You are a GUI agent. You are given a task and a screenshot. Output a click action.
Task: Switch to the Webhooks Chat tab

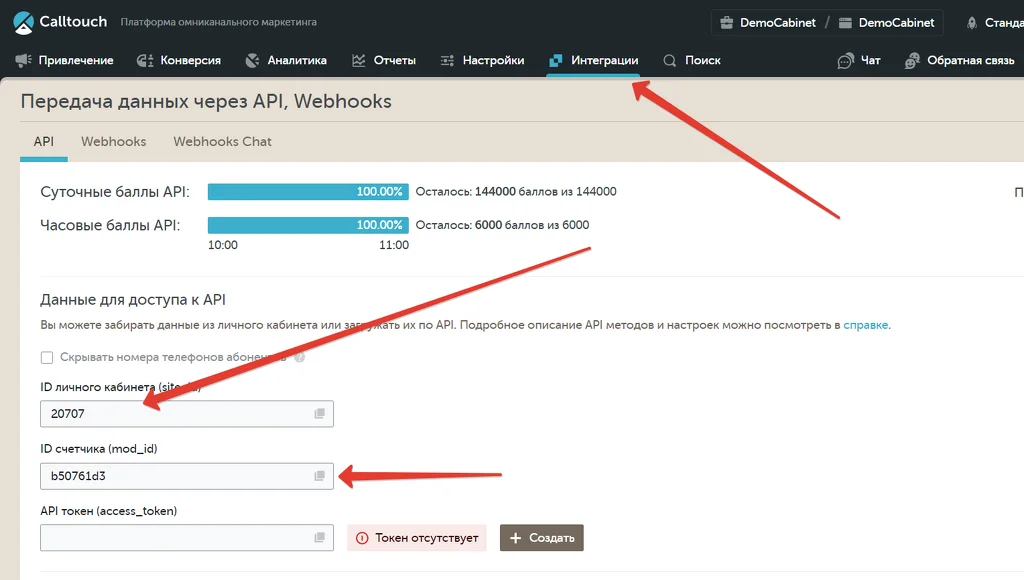tap(222, 142)
